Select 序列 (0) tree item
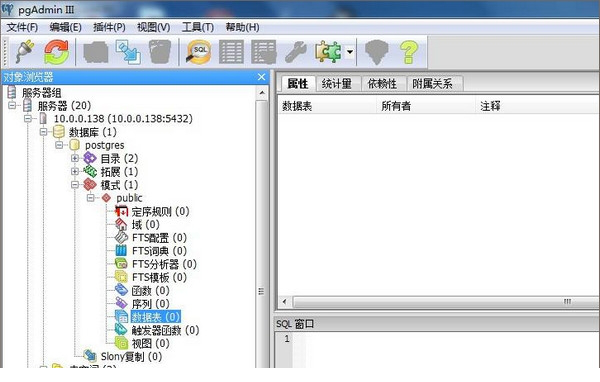The height and width of the screenshot is (382, 600). click(150, 304)
